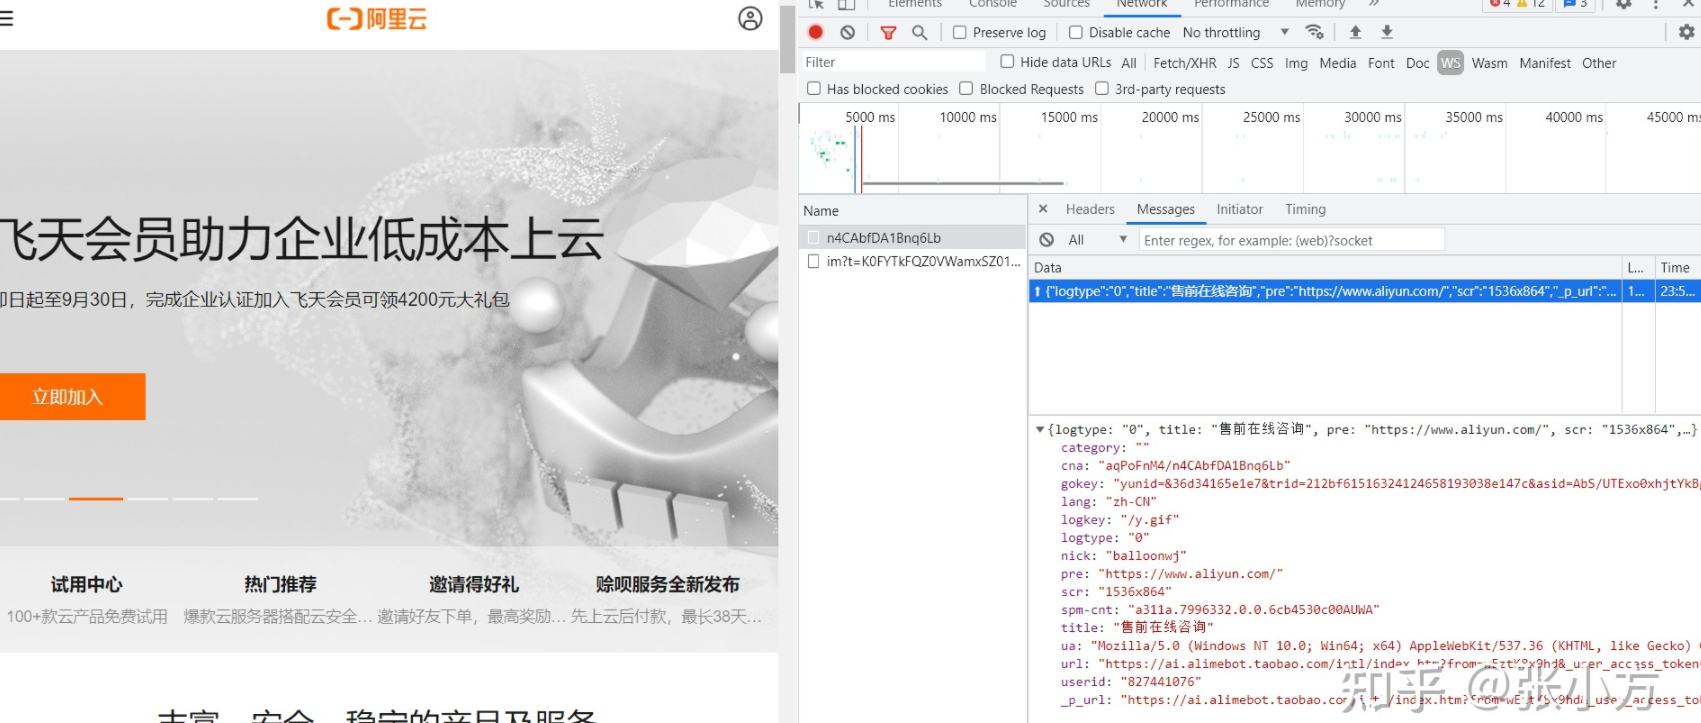The image size is (1701, 723).
Task: Open DevTools customize three-dot menu
Action: click(x=1656, y=4)
